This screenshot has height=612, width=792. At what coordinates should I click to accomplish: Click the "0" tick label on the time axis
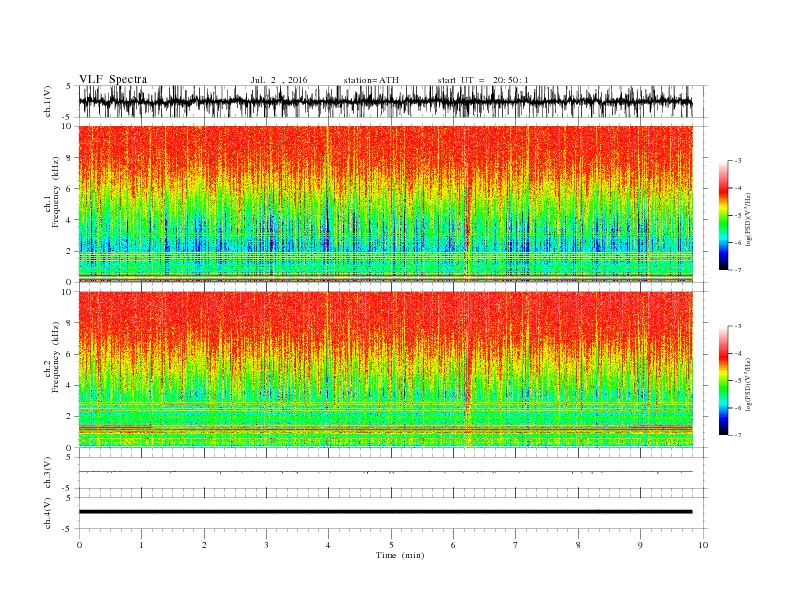click(79, 545)
